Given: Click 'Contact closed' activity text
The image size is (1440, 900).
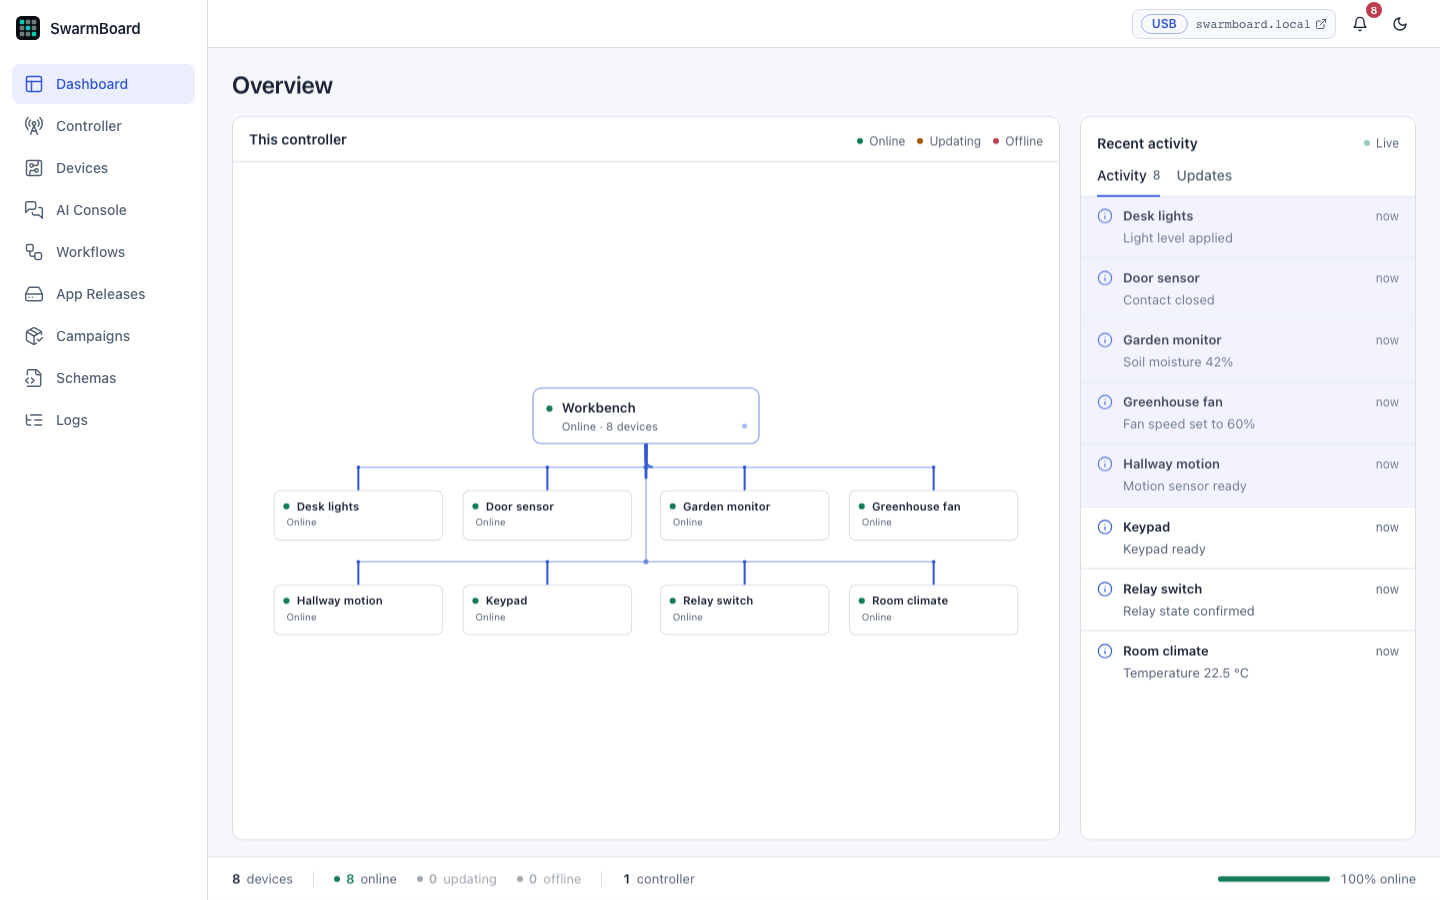Looking at the screenshot, I should coord(1168,300).
